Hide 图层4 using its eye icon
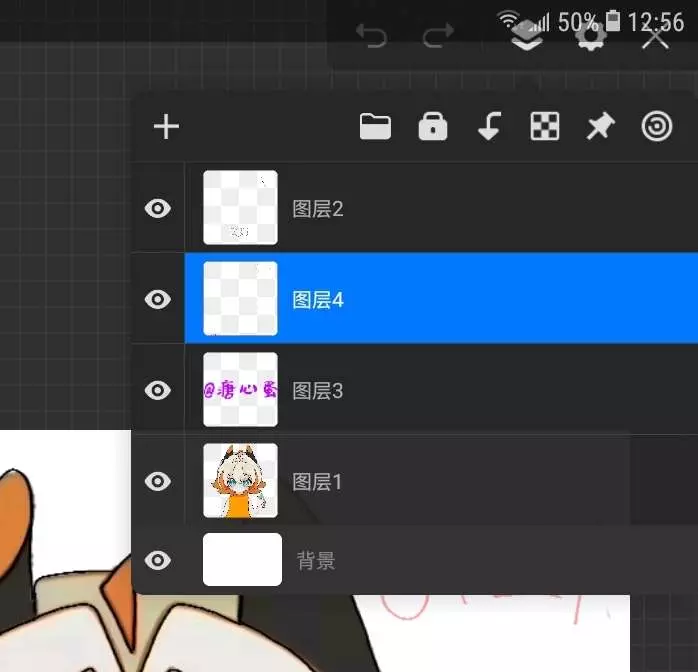The image size is (698, 672). click(x=158, y=299)
